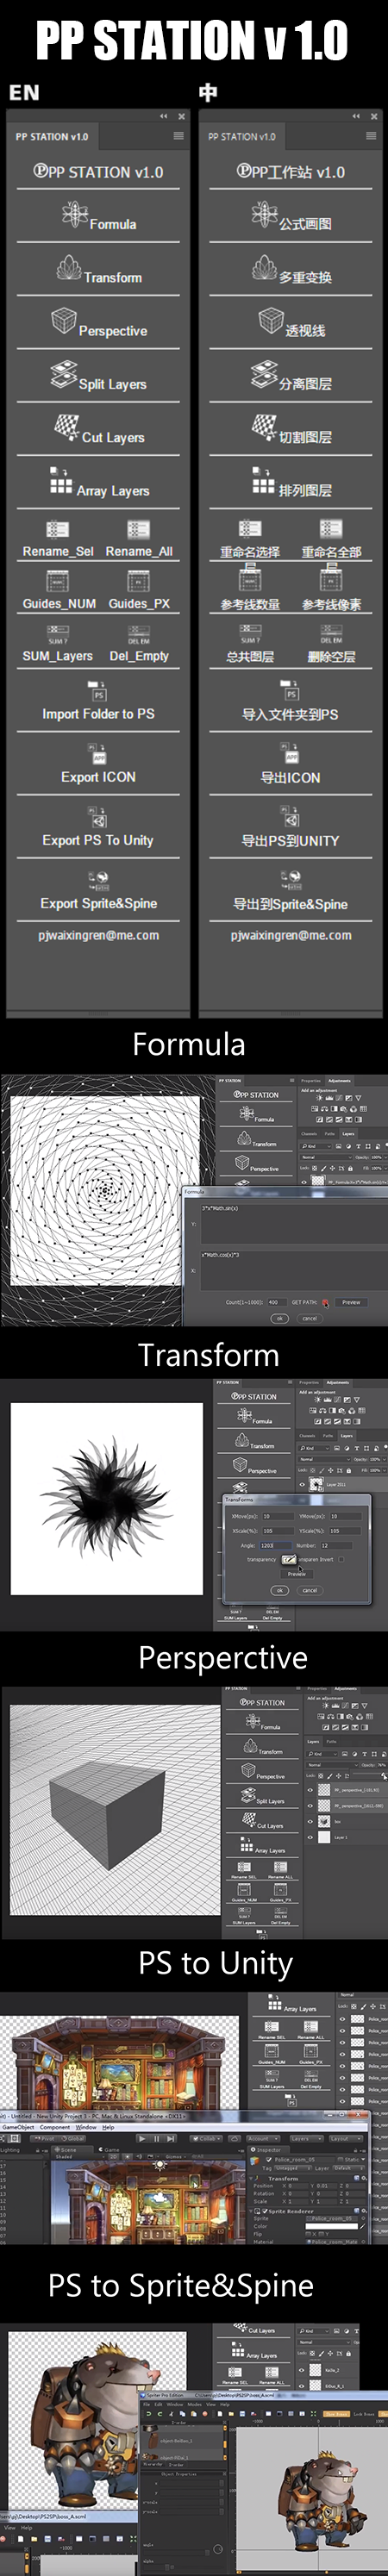Click cancel in the Transforms dialog
Viewport: 388px width, 2576px height.
click(310, 1590)
